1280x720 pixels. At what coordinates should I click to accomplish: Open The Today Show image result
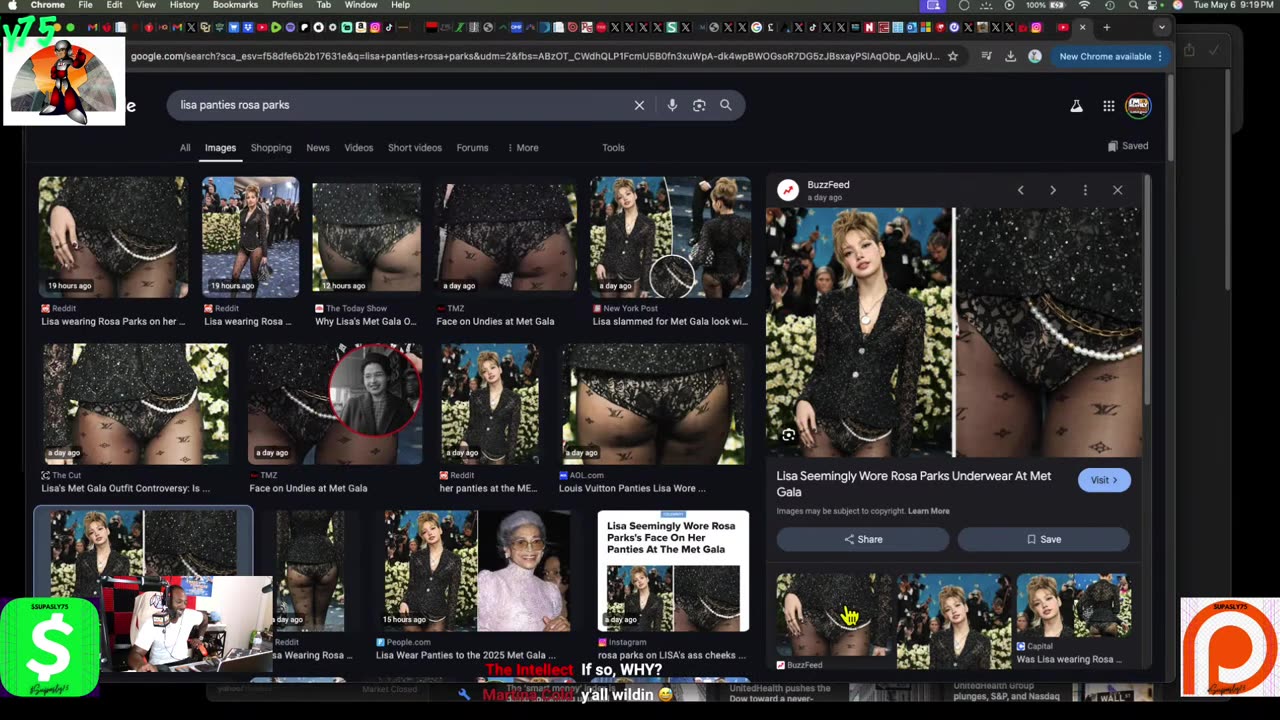[367, 252]
